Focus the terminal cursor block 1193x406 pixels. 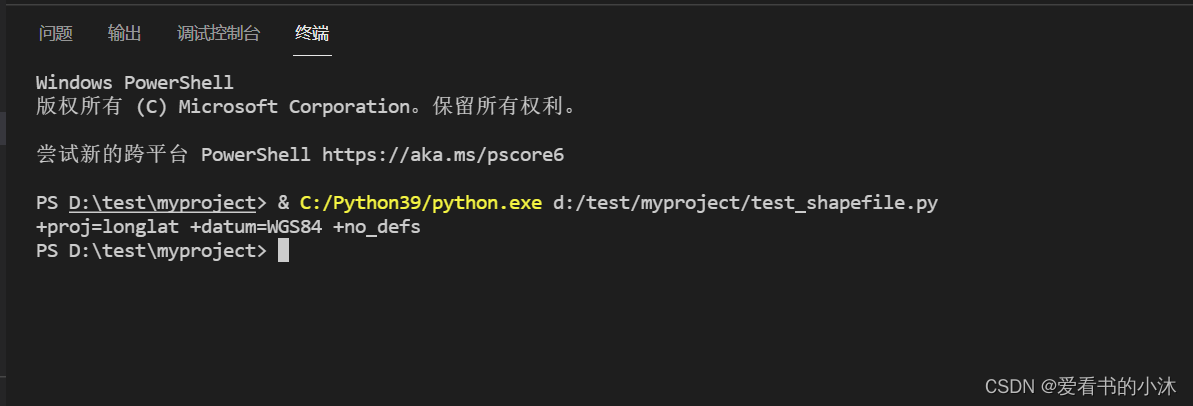pos(283,251)
